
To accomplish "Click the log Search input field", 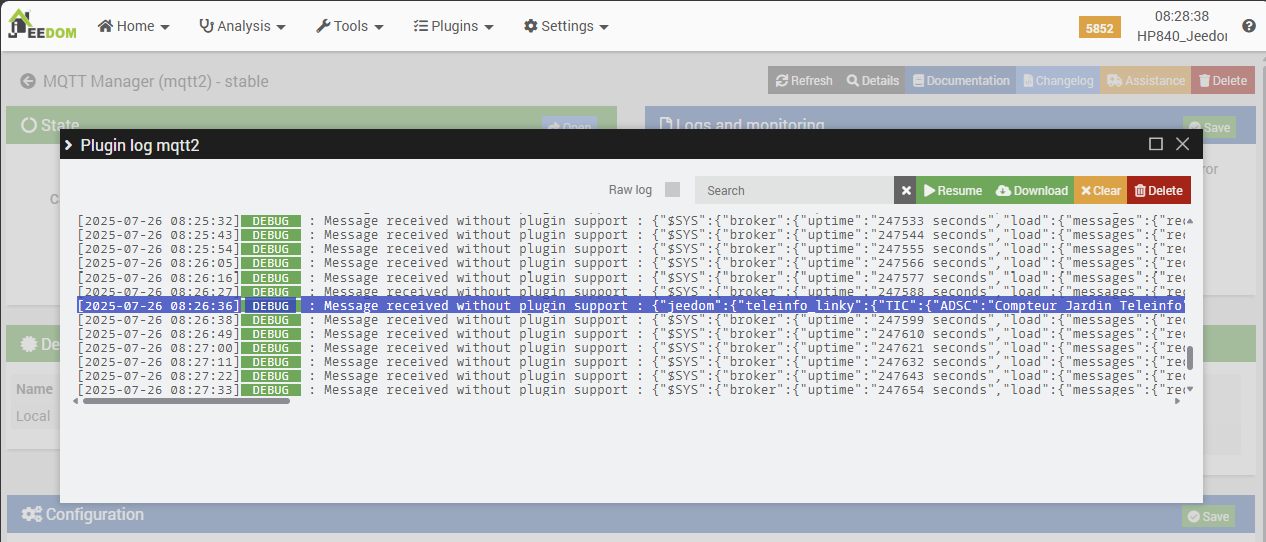I will pyautogui.click(x=794, y=190).
